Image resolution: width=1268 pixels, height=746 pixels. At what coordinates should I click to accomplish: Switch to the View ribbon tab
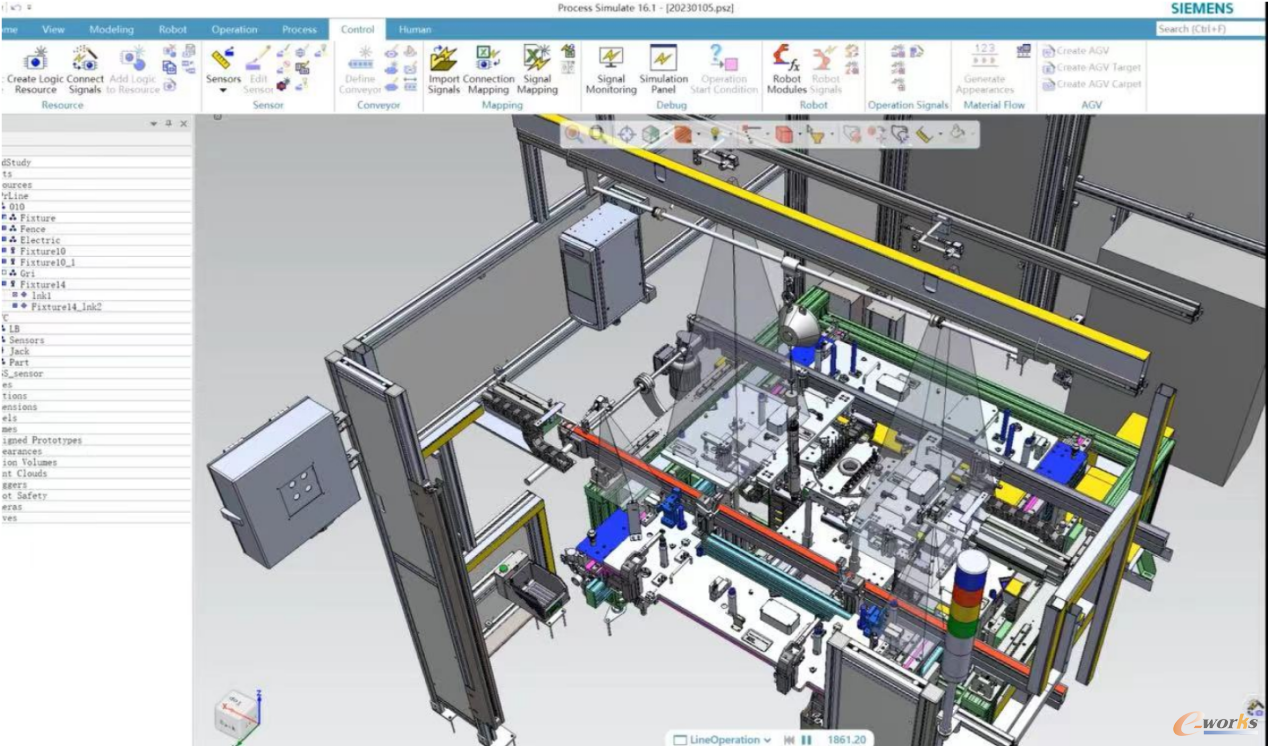pyautogui.click(x=53, y=29)
